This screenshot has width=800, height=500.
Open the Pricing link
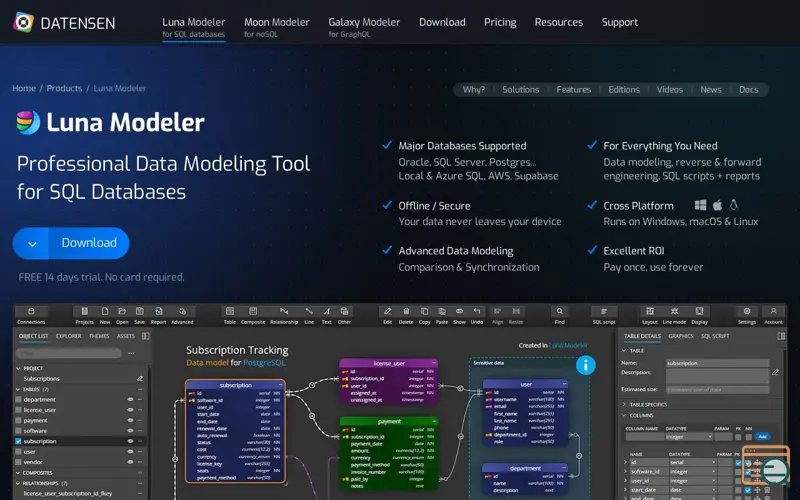[x=500, y=22]
